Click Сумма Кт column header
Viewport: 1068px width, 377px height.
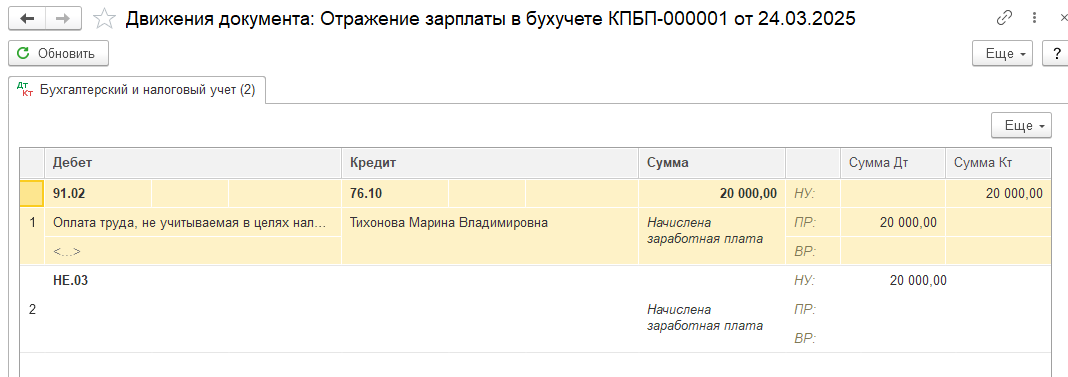pyautogui.click(x=999, y=163)
